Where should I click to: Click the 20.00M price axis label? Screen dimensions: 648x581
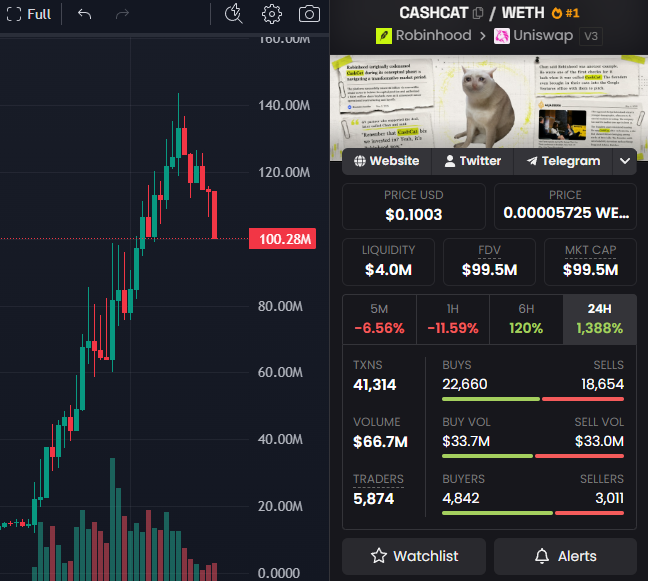point(280,506)
